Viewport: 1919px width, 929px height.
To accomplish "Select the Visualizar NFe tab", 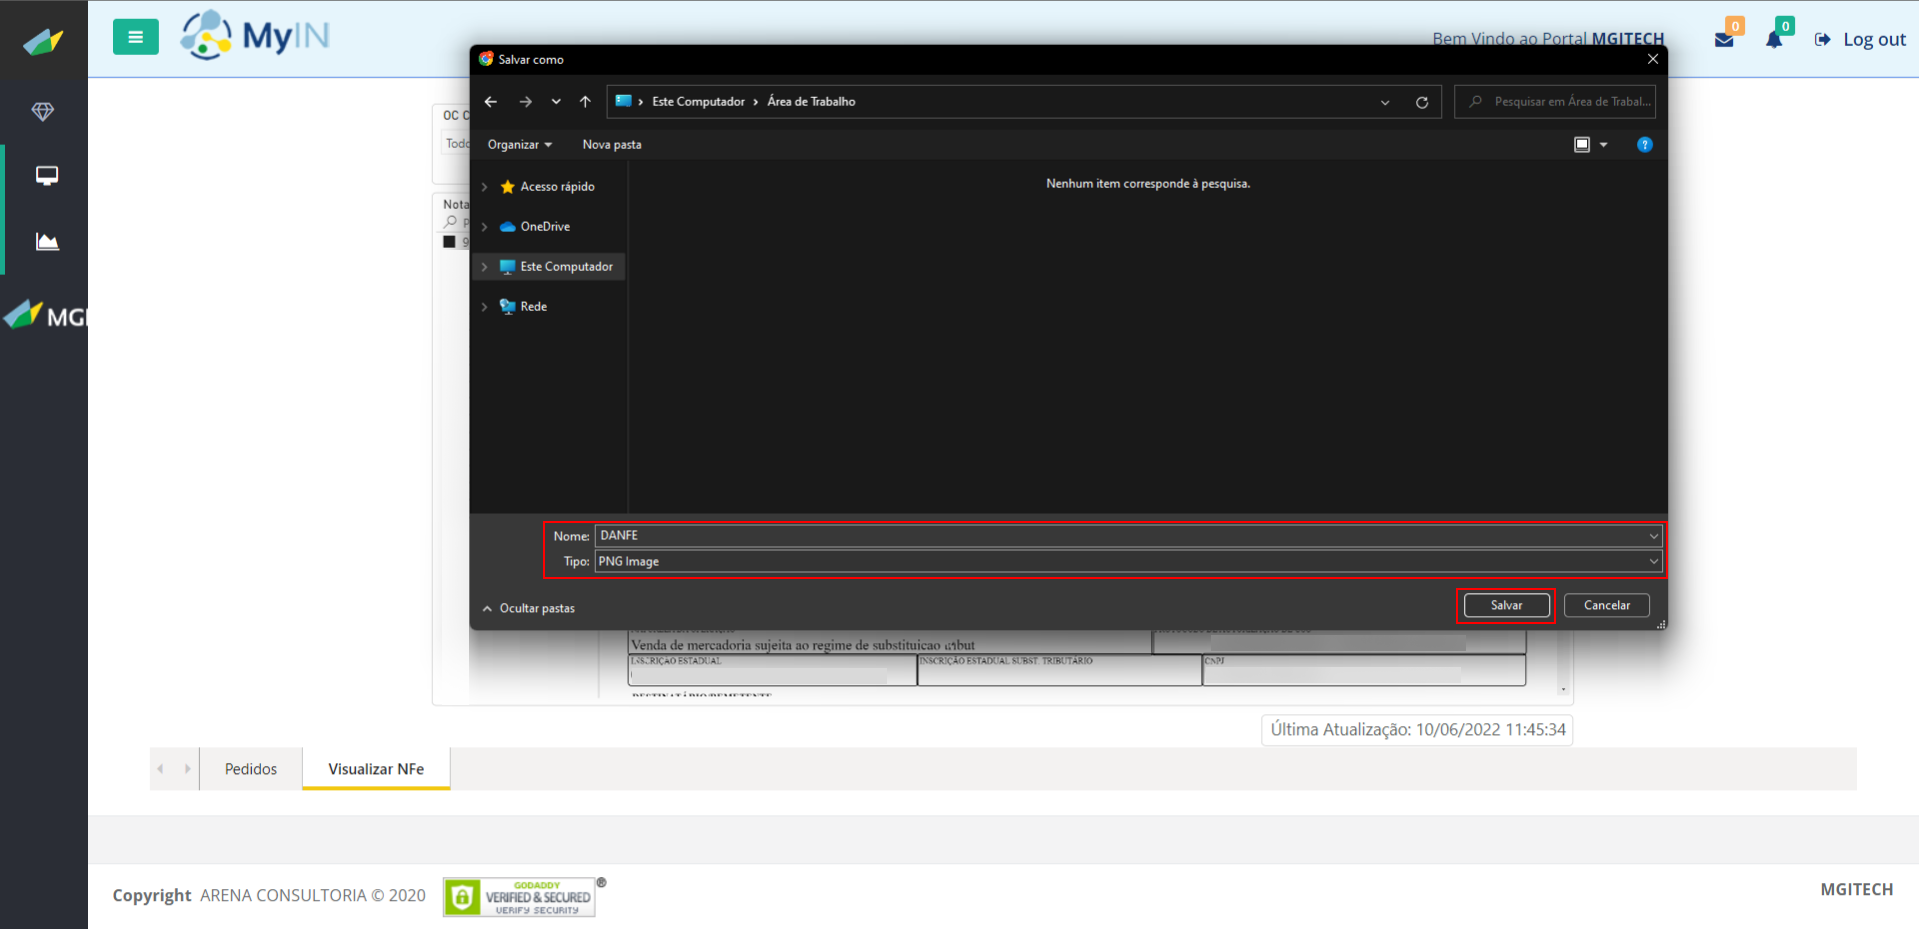I will [x=376, y=769].
